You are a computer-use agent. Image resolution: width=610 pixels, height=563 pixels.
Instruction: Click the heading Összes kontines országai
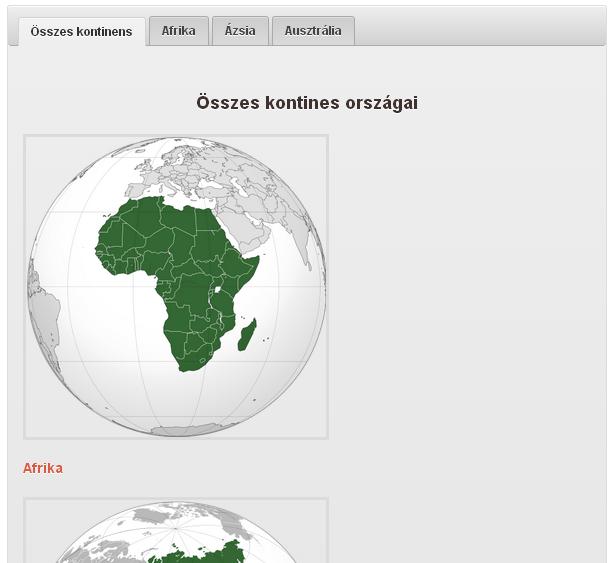[307, 103]
